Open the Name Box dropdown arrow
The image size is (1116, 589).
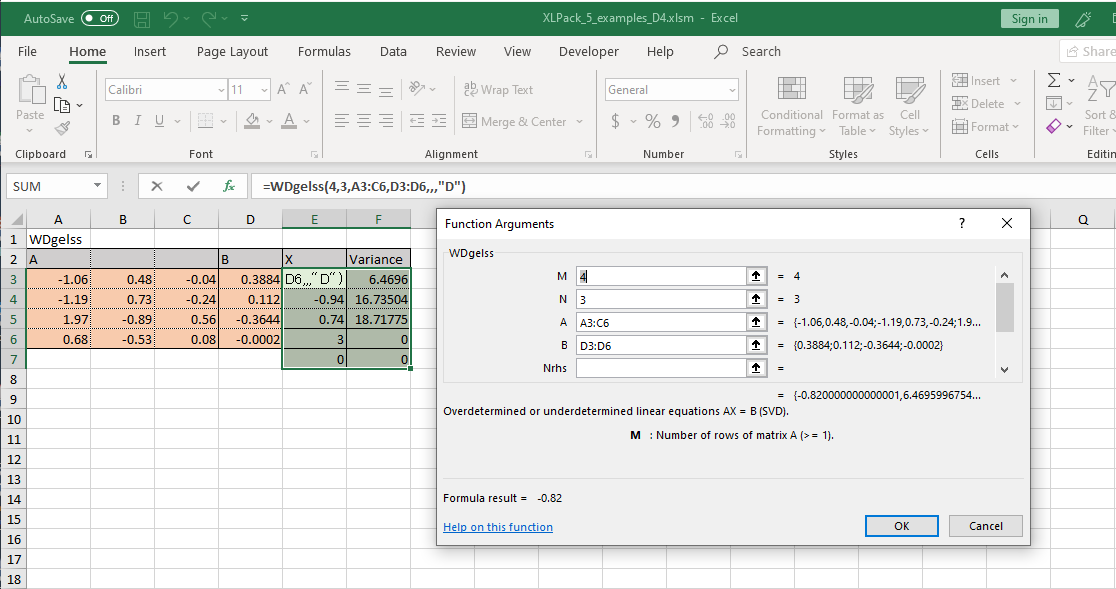click(x=98, y=186)
